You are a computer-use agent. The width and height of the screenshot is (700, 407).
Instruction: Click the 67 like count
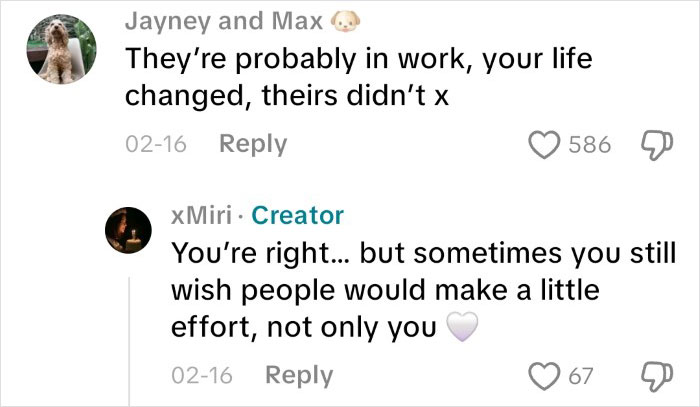[x=581, y=377]
